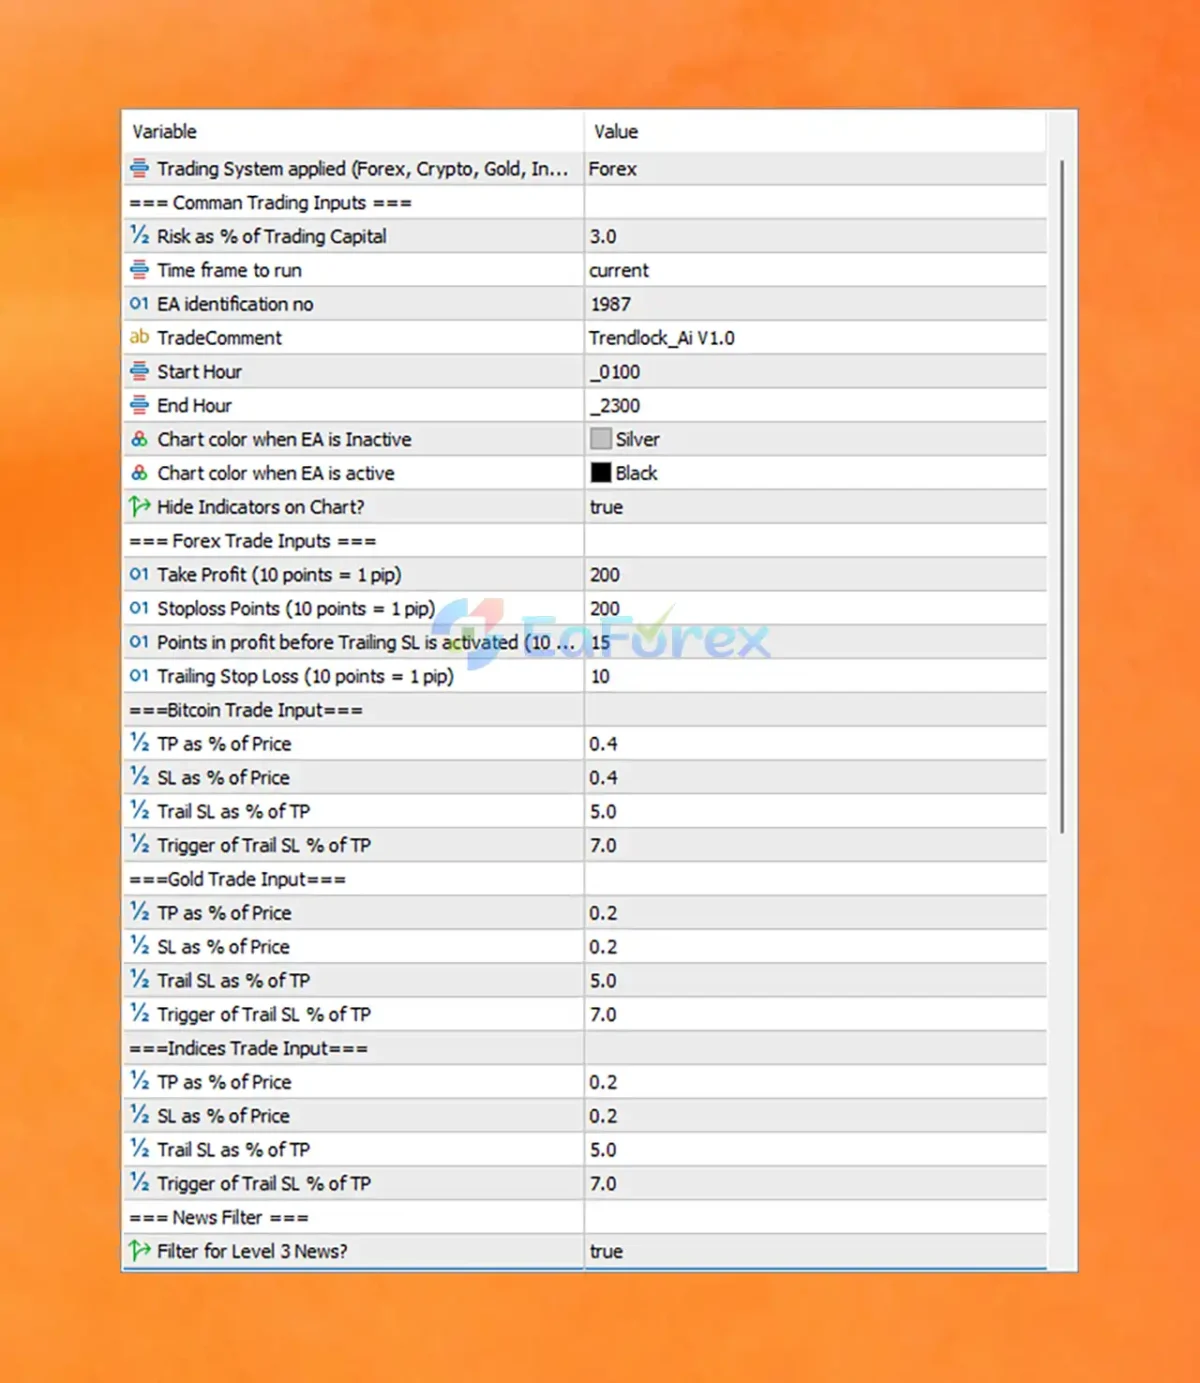Click the color icon beside Chart color when EA is Inactive
This screenshot has height=1383, width=1200.
click(139, 440)
